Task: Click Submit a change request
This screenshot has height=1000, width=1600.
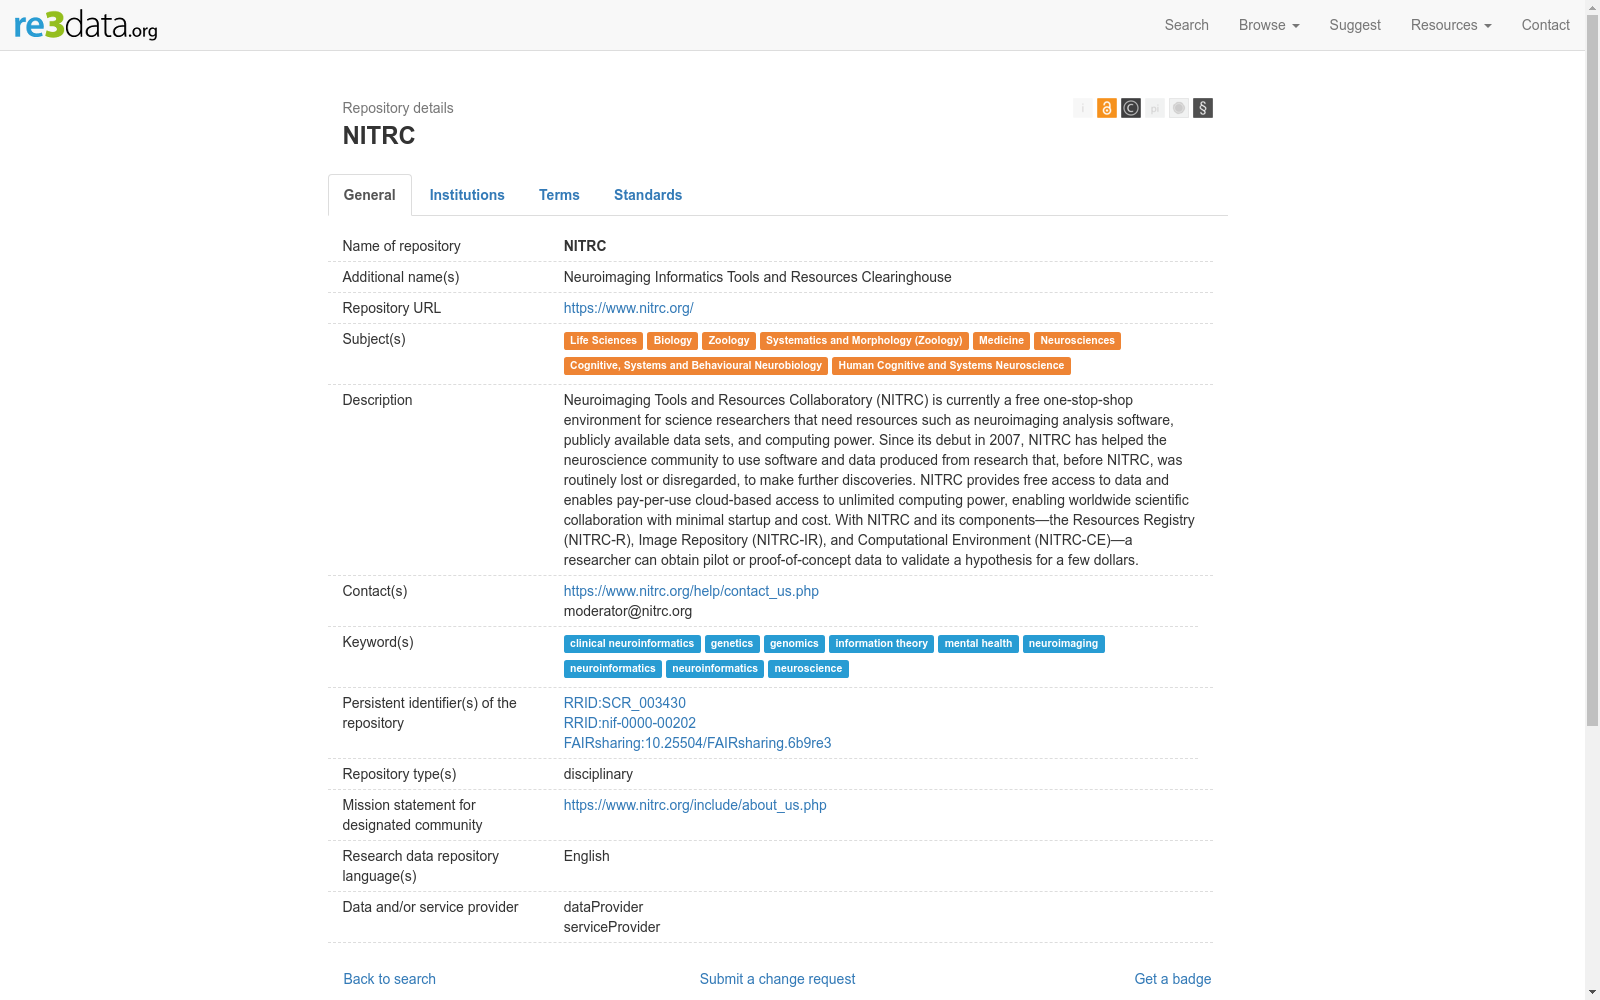Action: (x=778, y=979)
